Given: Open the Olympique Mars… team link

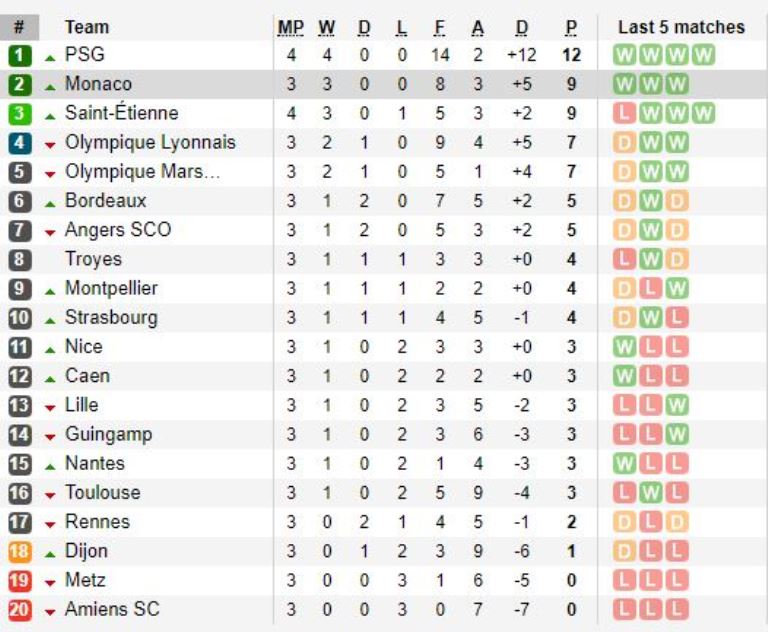Looking at the screenshot, I should click(143, 171).
